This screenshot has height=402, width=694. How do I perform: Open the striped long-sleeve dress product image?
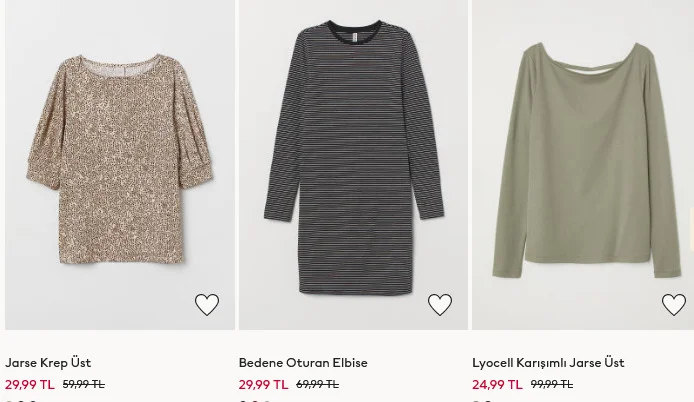coord(353,165)
